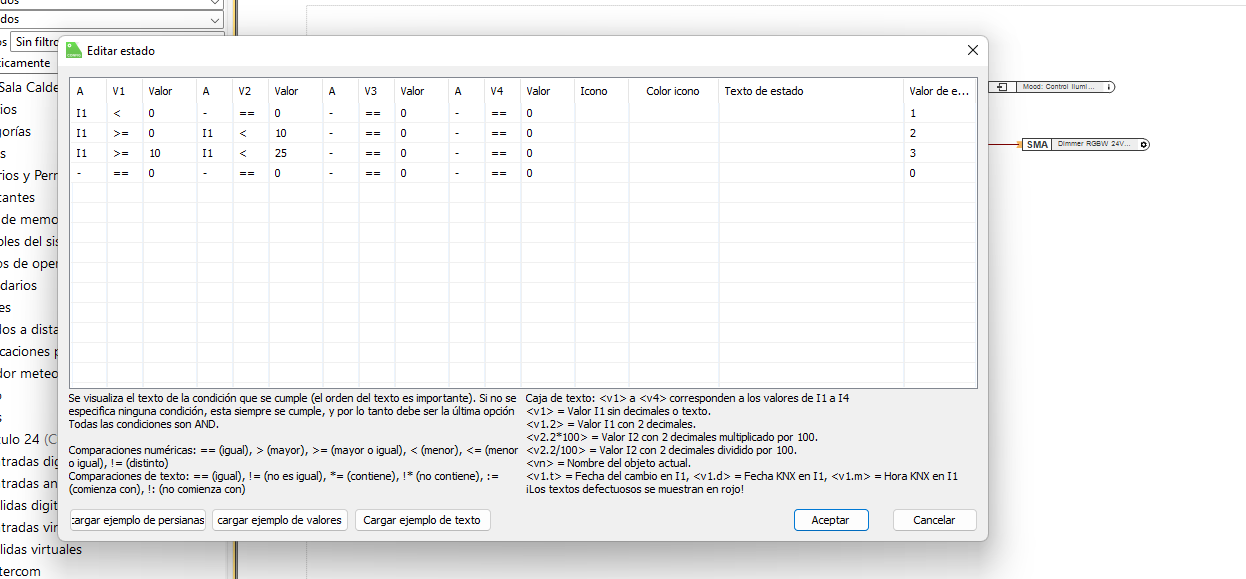Viewport: 1246px width, 579px height.
Task: Click the V2 column header
Action: pyautogui.click(x=250, y=91)
